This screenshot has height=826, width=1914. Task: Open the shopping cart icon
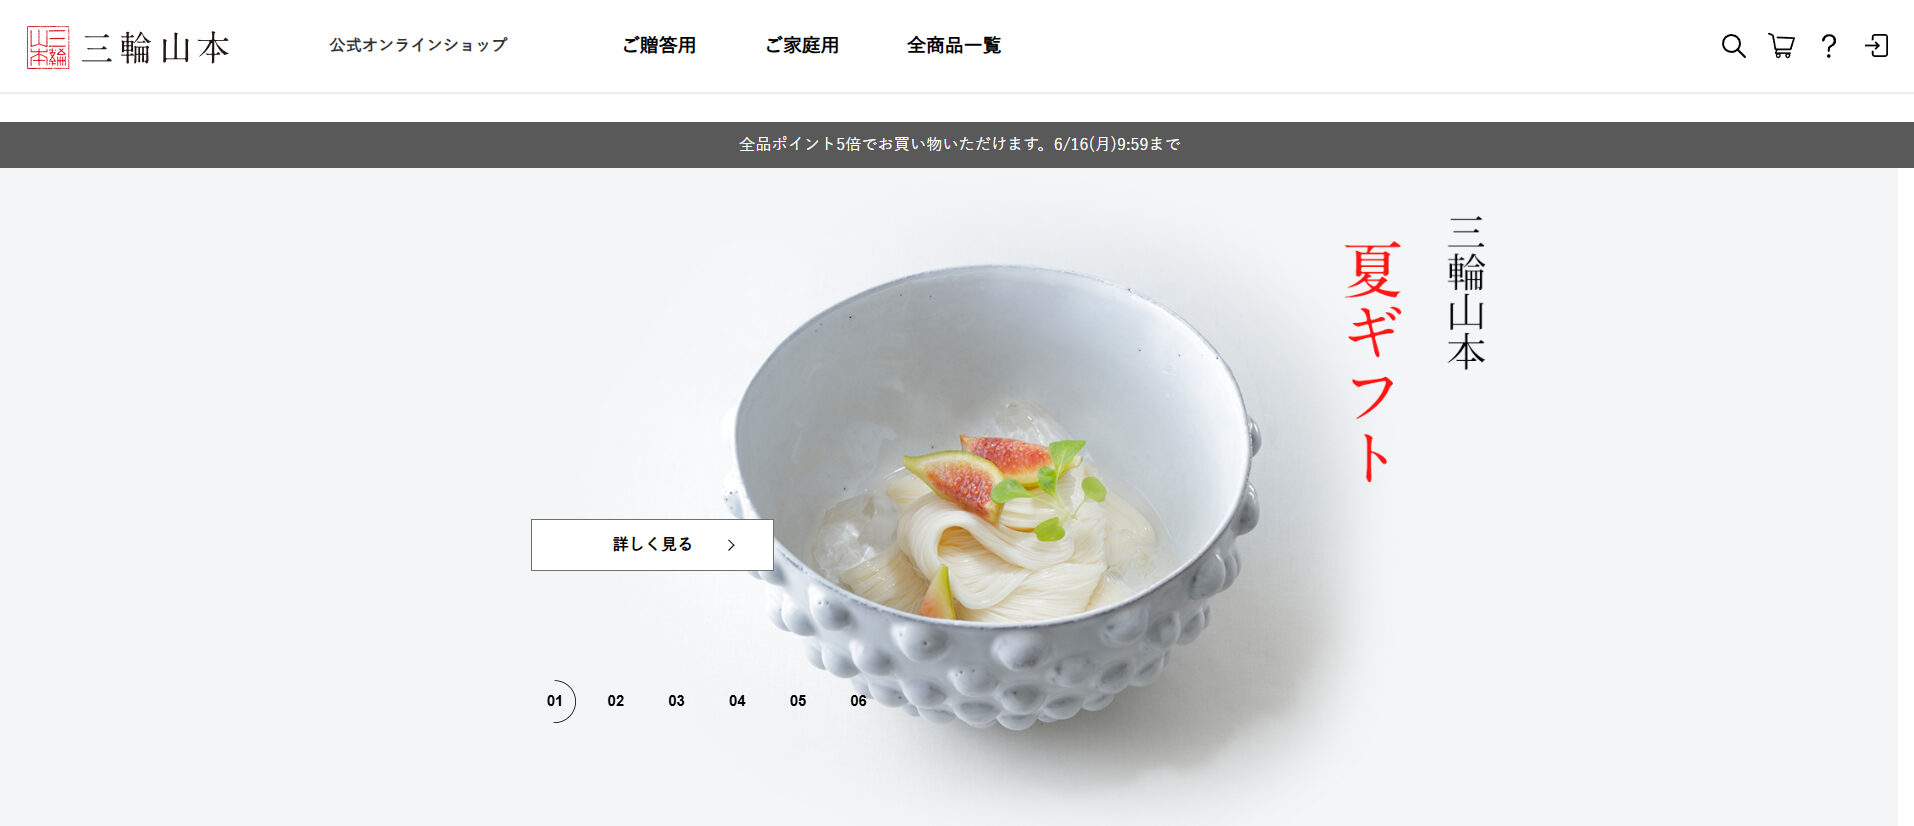pyautogui.click(x=1781, y=46)
